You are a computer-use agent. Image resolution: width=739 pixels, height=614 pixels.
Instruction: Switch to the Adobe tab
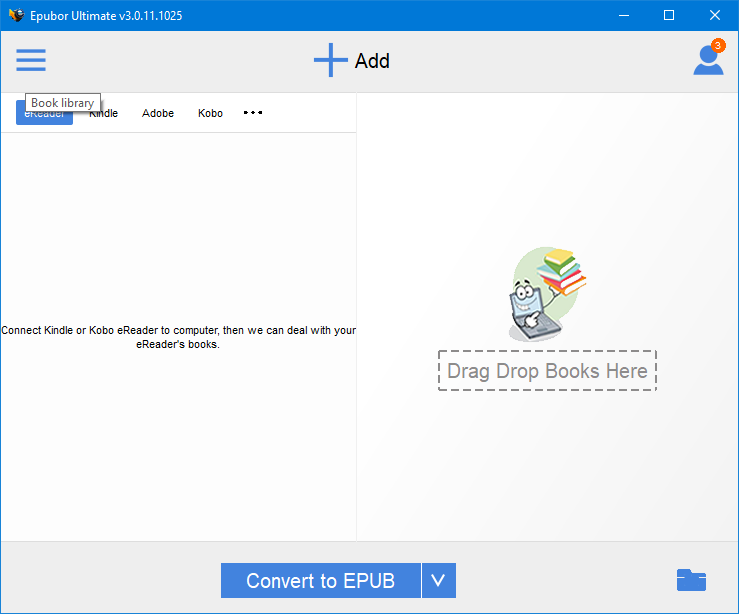pos(158,113)
